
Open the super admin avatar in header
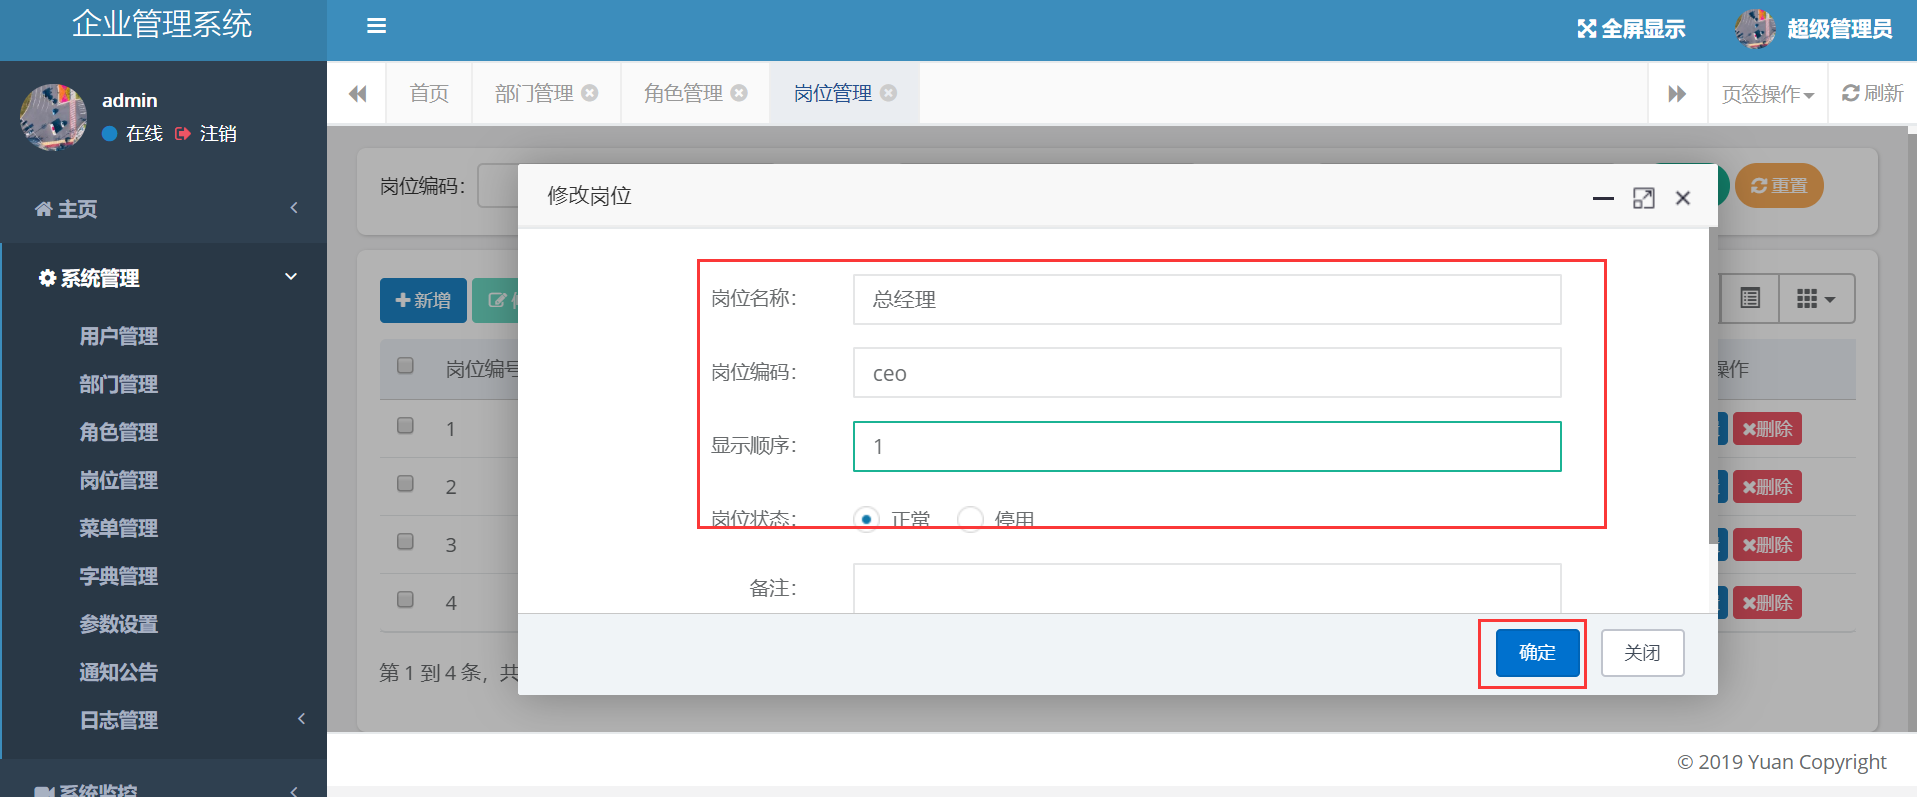pos(1755,29)
